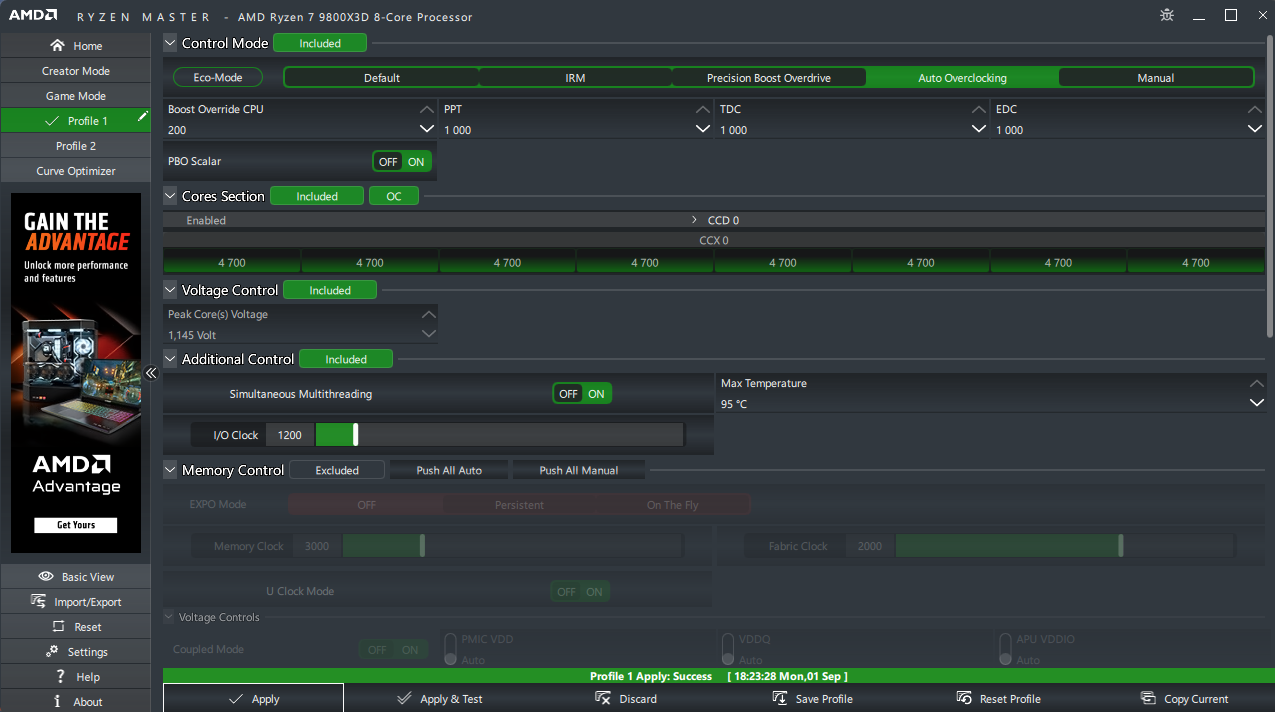Collapse the Additional Control section
This screenshot has width=1275, height=712.
170,359
